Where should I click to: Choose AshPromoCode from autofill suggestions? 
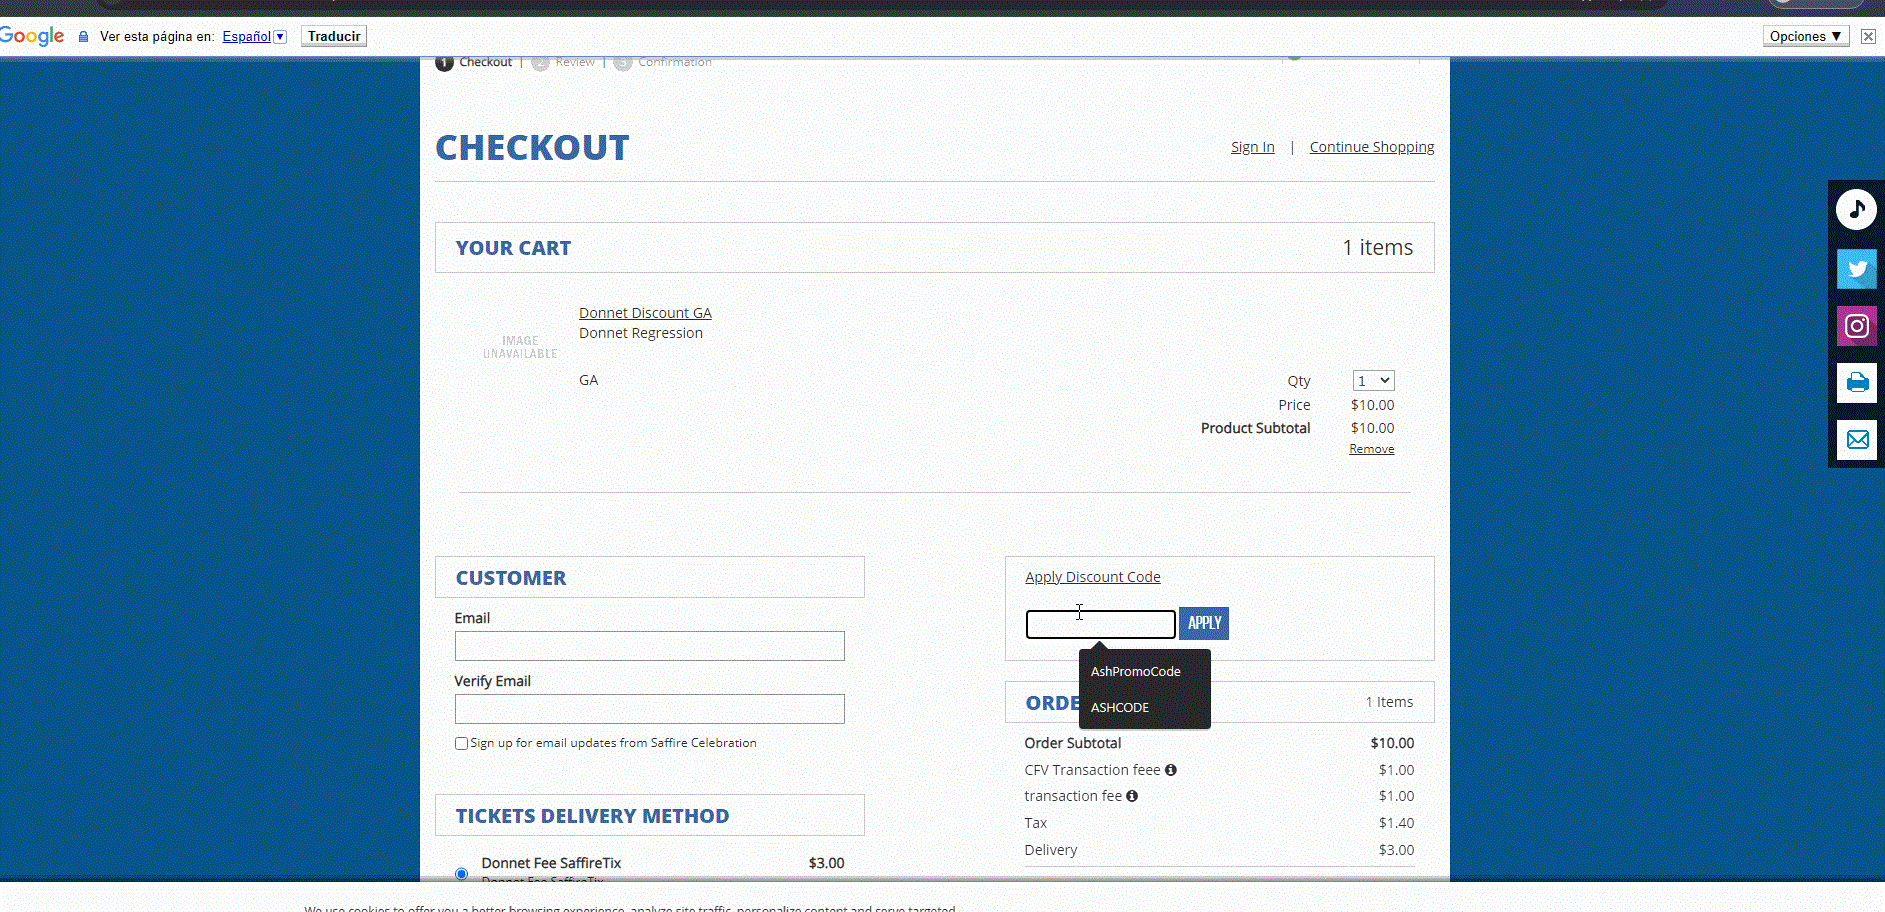point(1136,671)
